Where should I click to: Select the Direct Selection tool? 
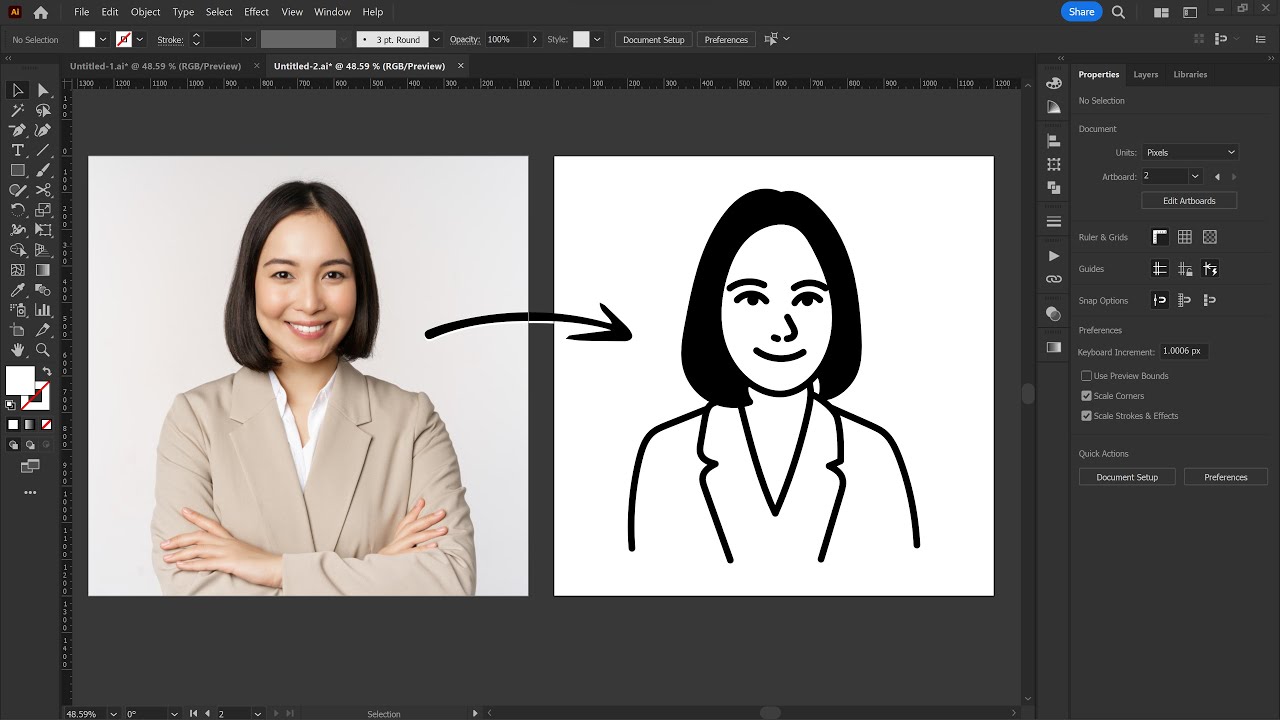pyautogui.click(x=43, y=90)
